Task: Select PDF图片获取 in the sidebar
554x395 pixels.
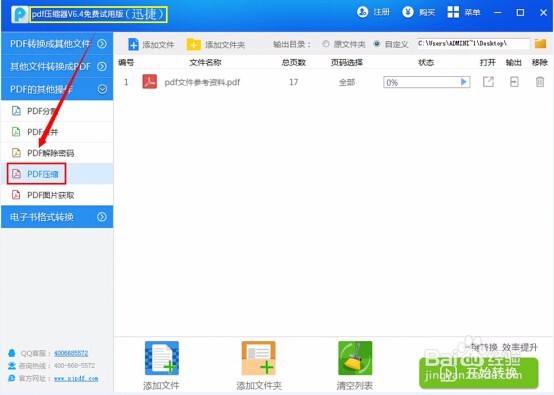Action: [57, 195]
